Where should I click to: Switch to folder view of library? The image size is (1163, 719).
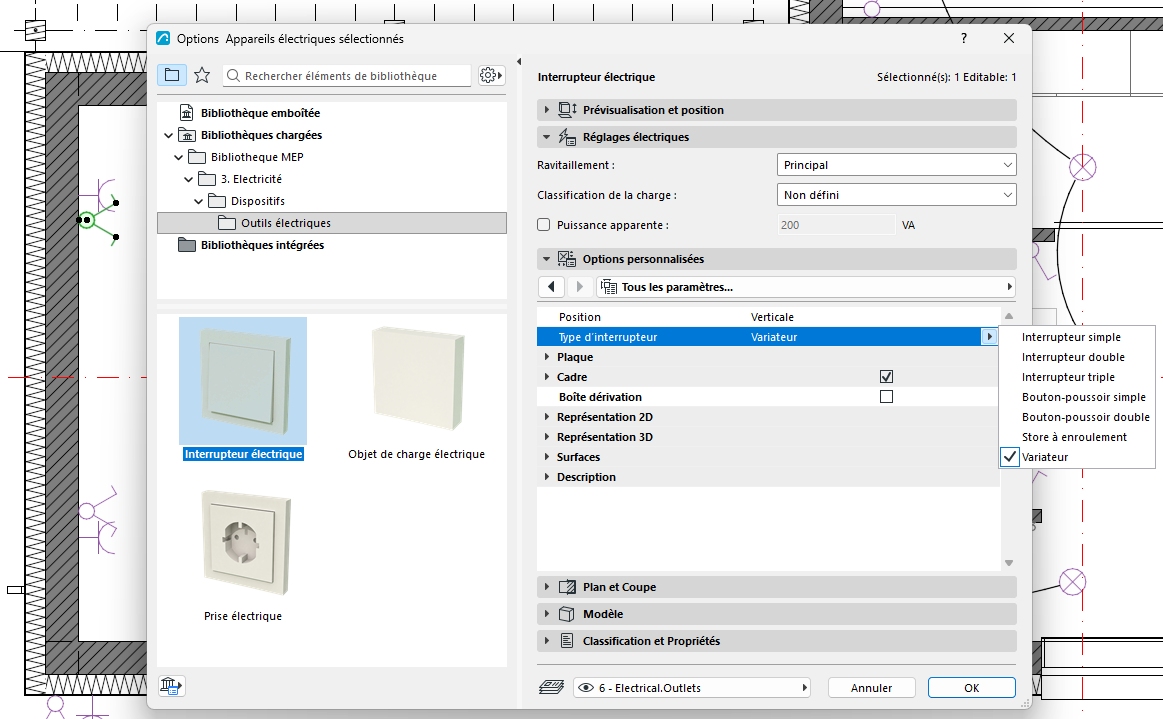(x=171, y=75)
